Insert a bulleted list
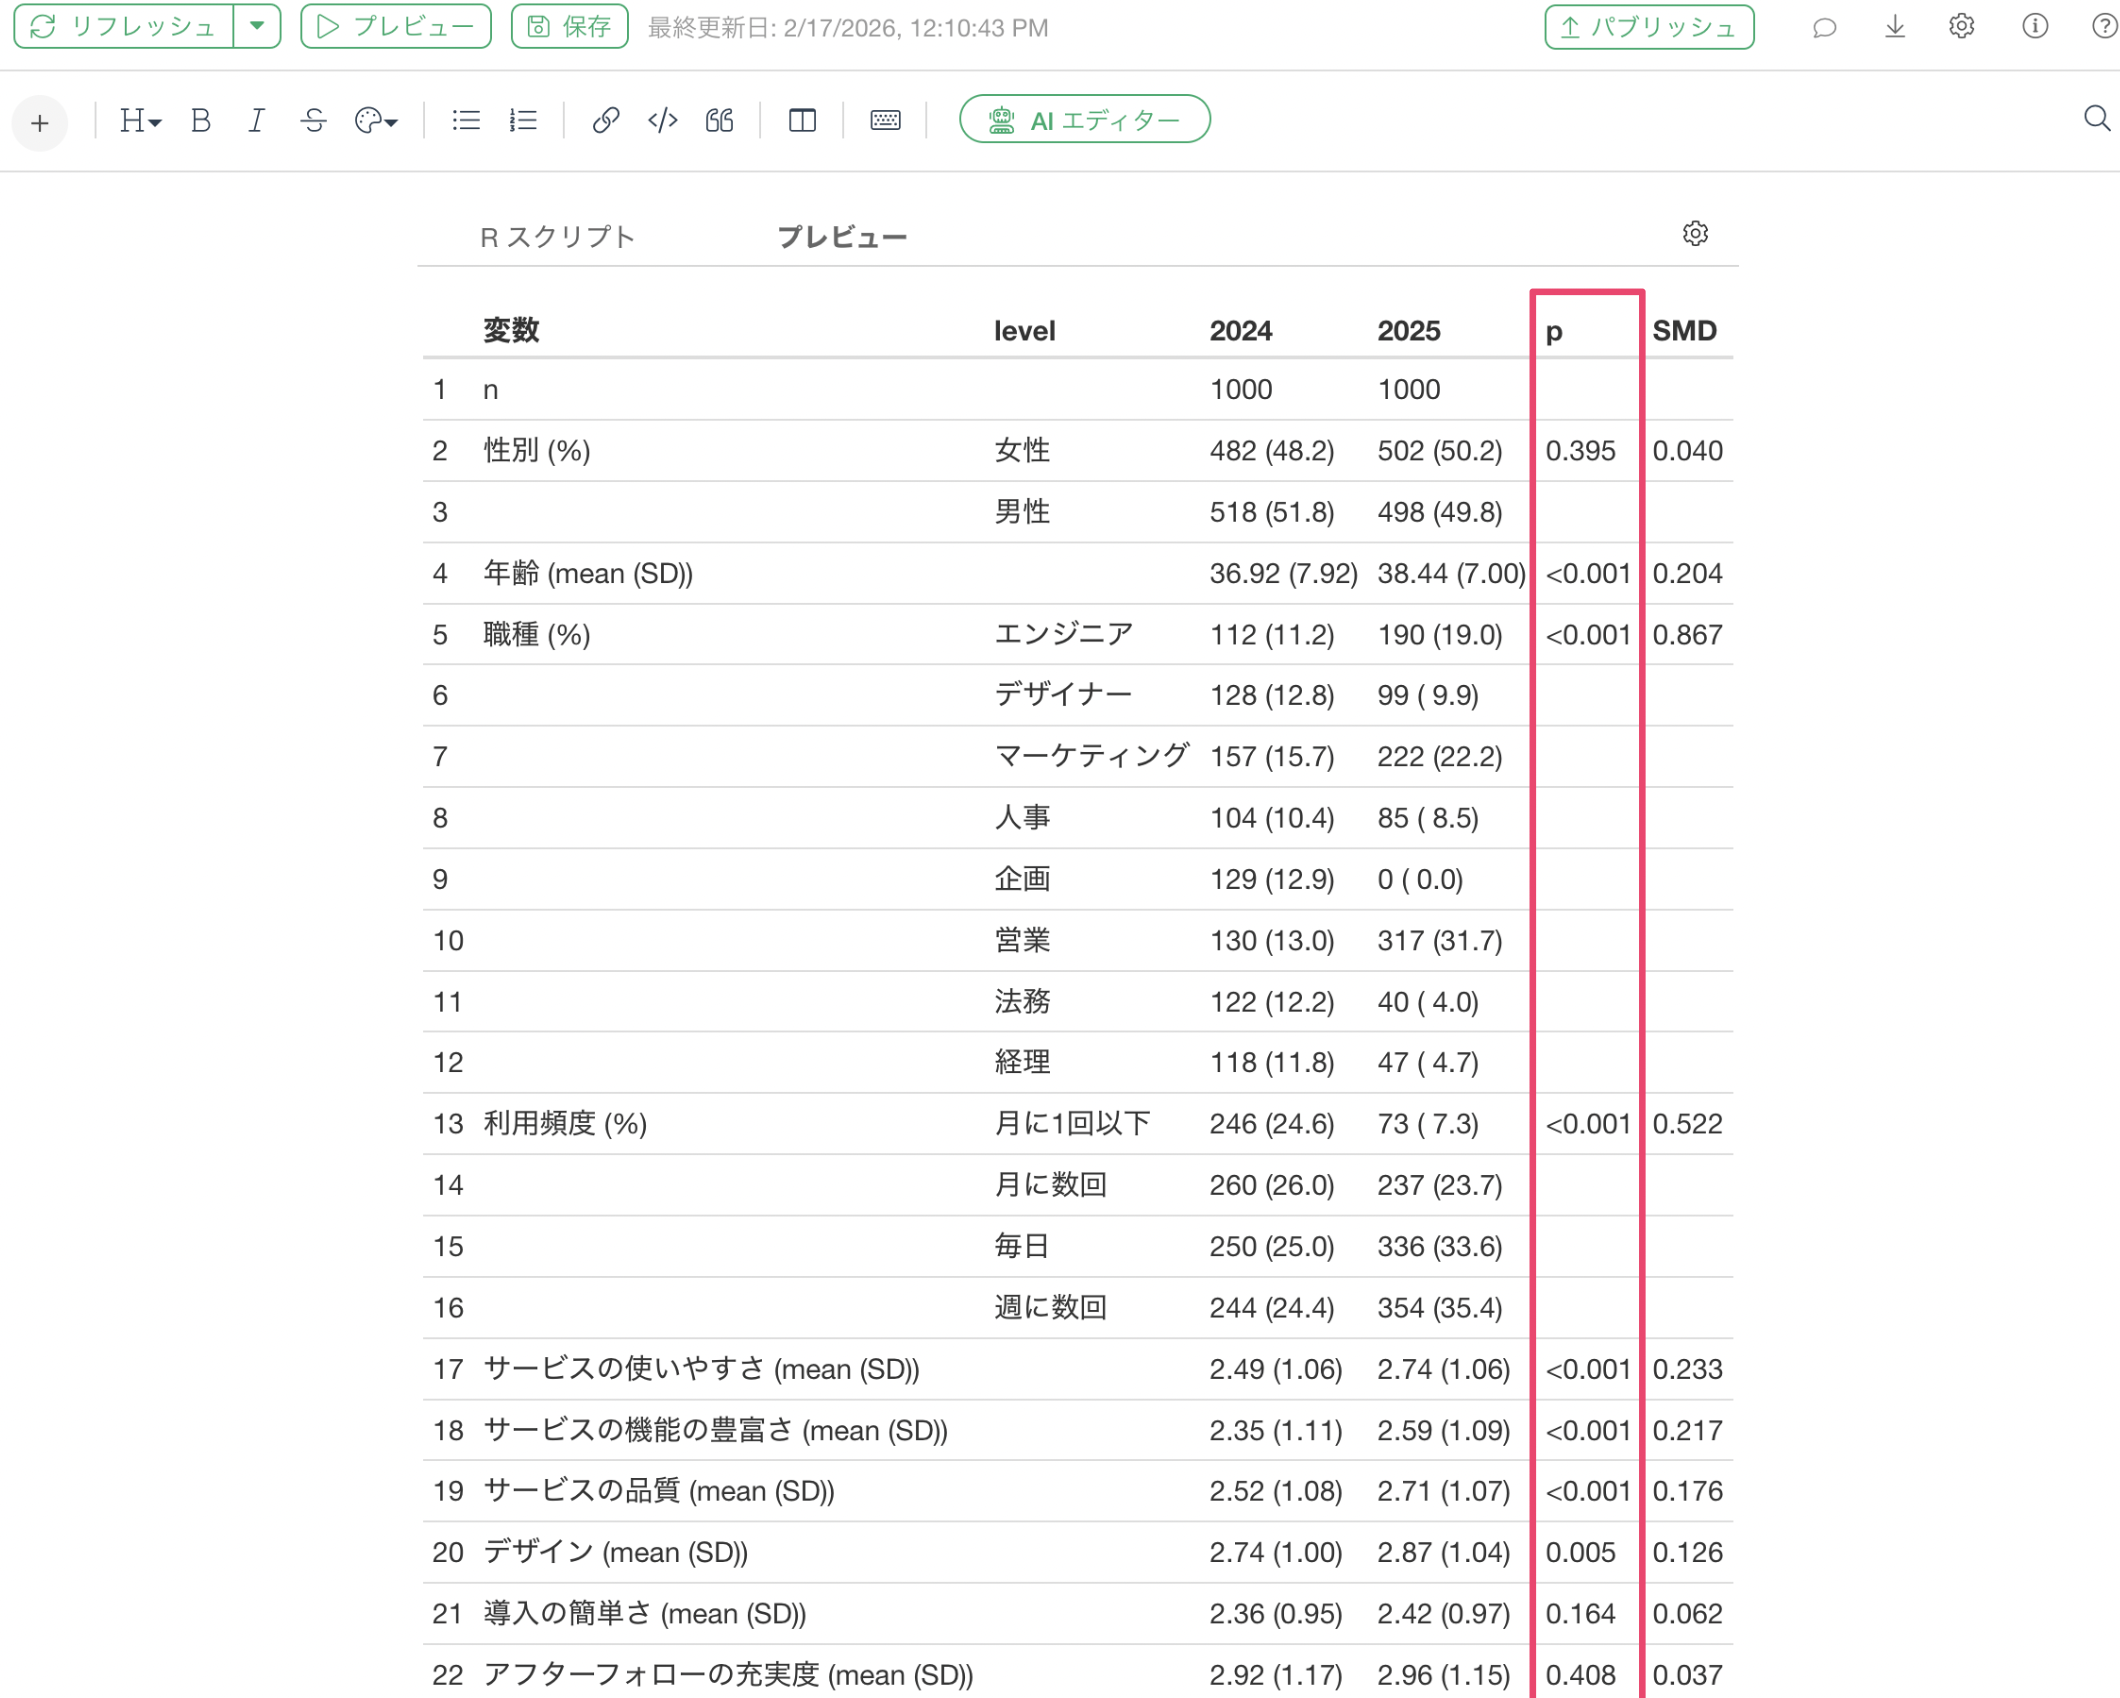The width and height of the screenshot is (2120, 1698). click(x=466, y=121)
